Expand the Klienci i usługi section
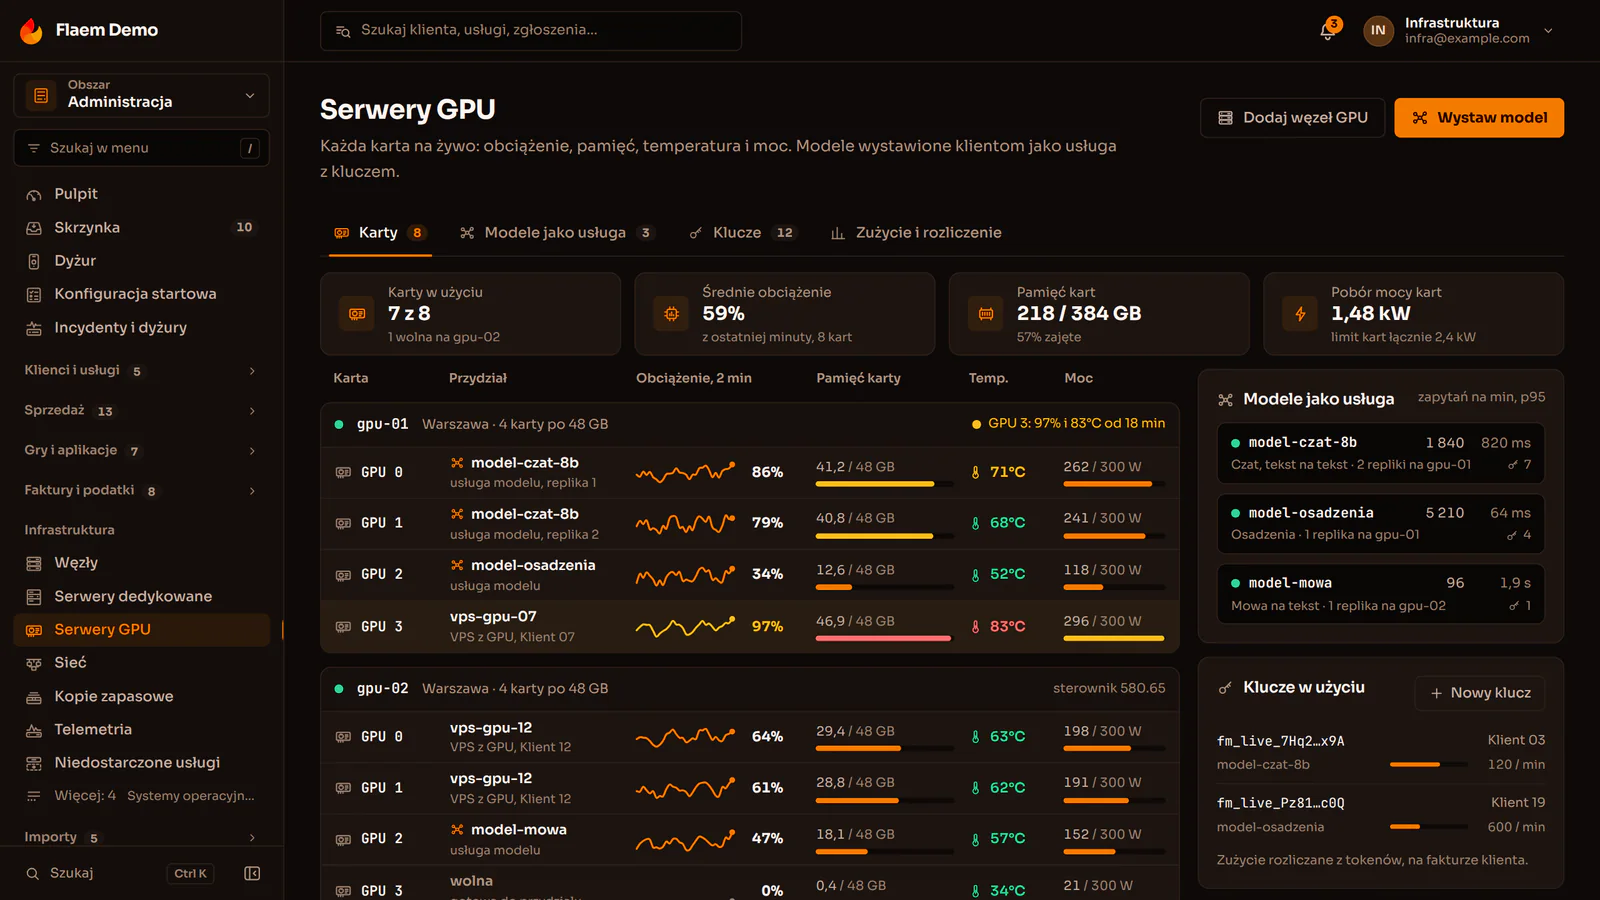The width and height of the screenshot is (1600, 900). point(141,371)
